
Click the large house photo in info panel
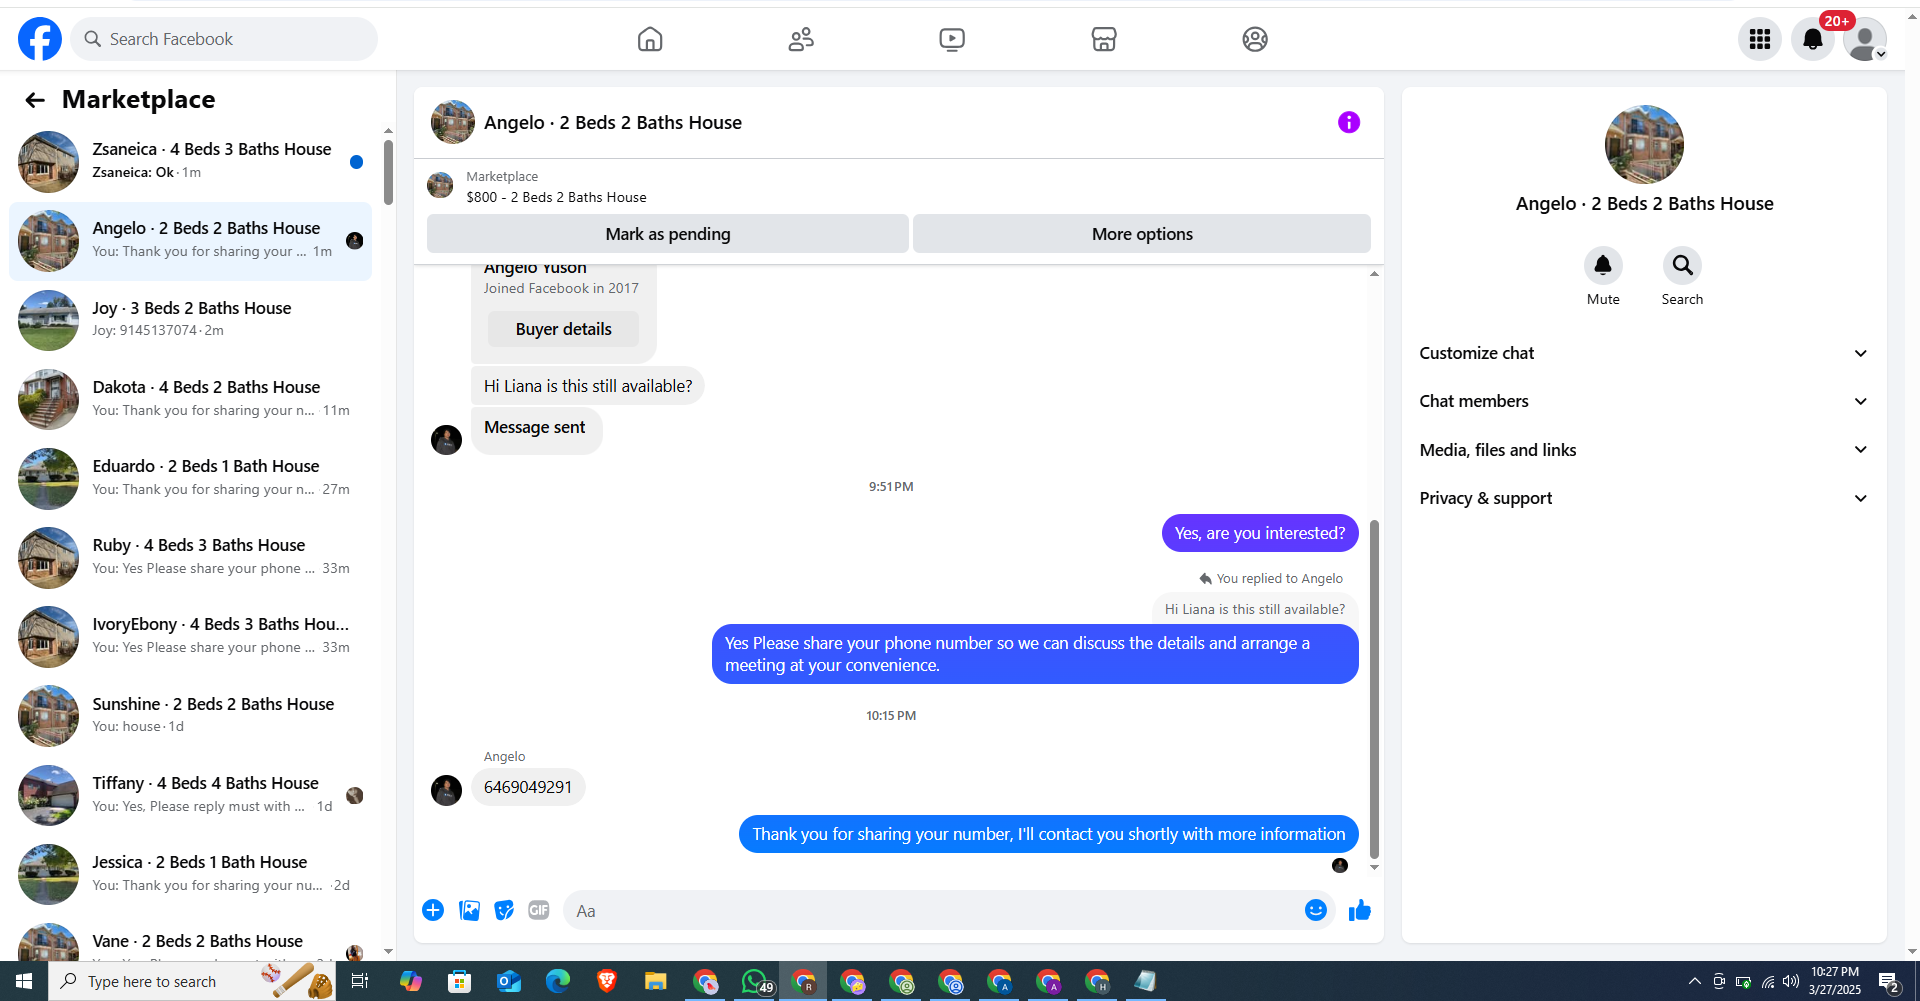(1644, 145)
